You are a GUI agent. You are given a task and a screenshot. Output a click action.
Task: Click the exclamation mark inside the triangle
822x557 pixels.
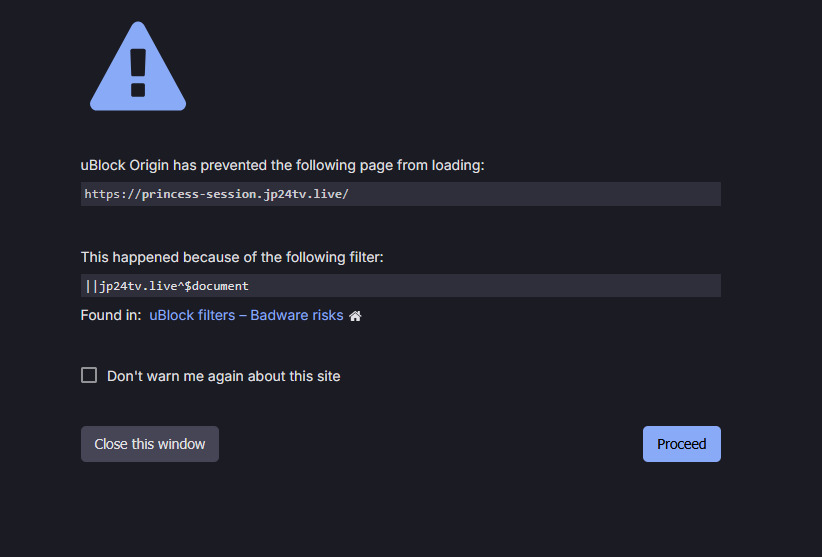click(138, 73)
